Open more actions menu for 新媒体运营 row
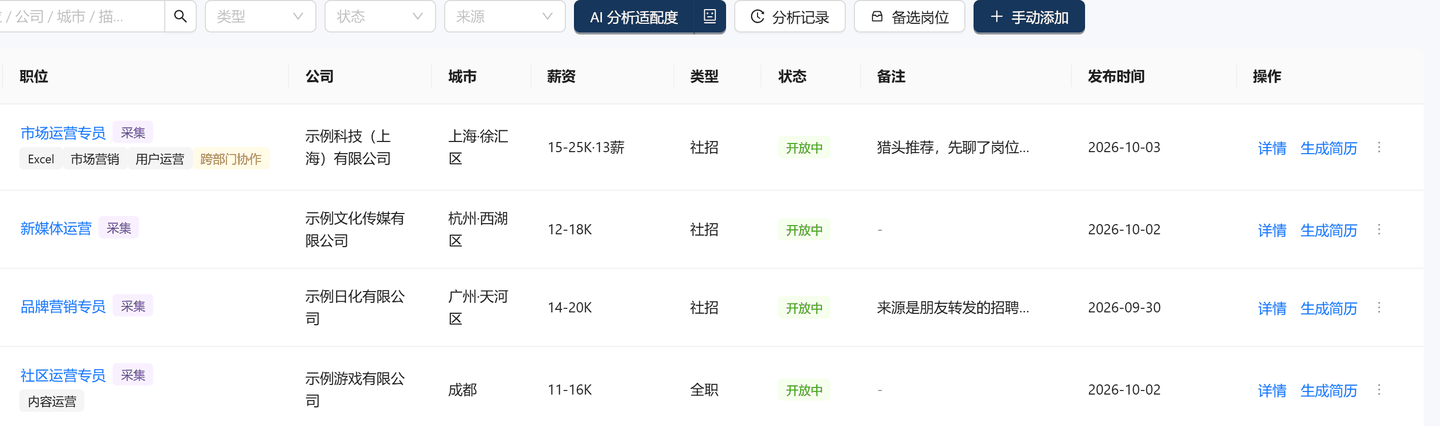The image size is (1440, 426). coord(1379,229)
